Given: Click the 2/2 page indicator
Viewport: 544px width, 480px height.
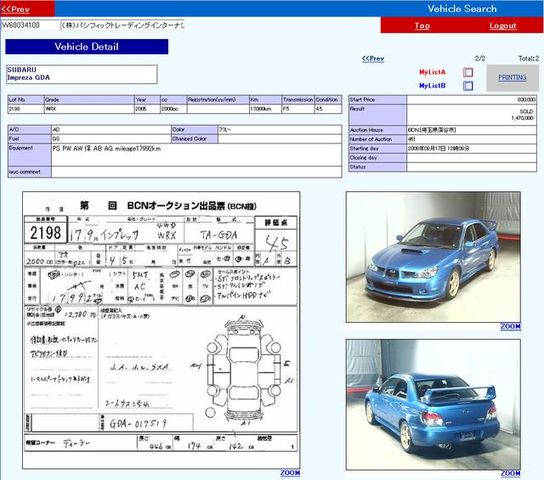Looking at the screenshot, I should click(480, 59).
